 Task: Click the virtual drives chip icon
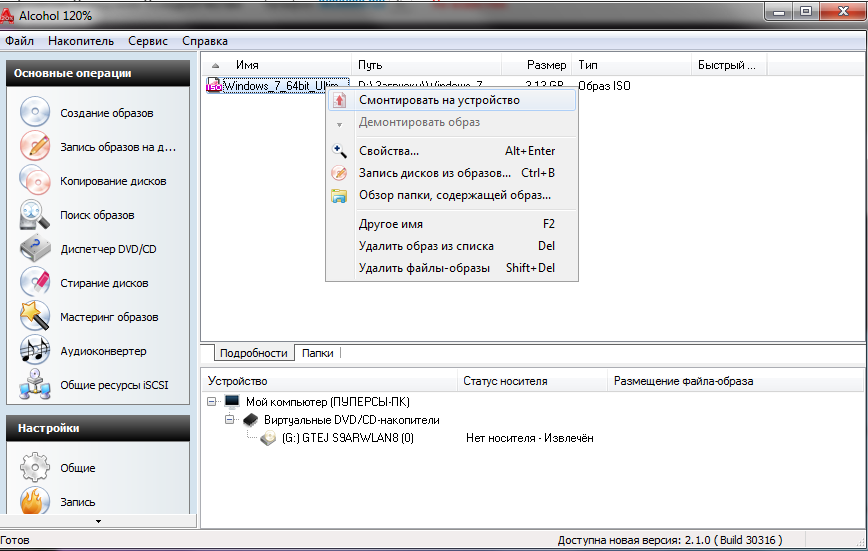(x=251, y=420)
